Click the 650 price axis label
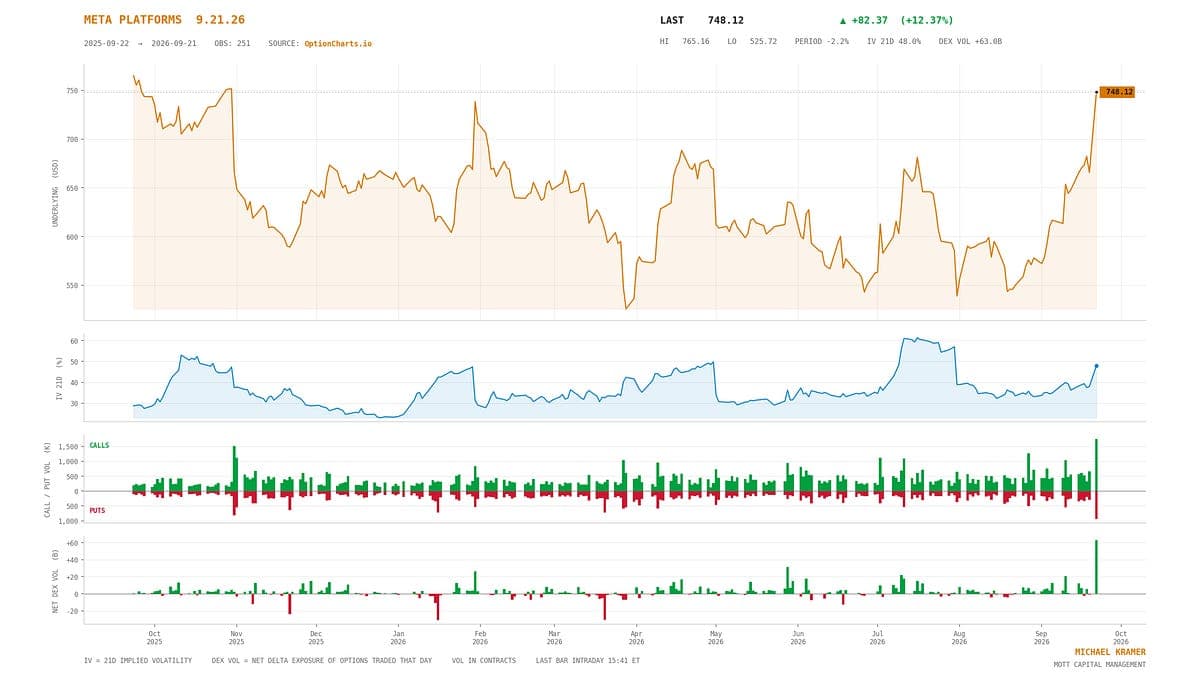 [x=71, y=188]
